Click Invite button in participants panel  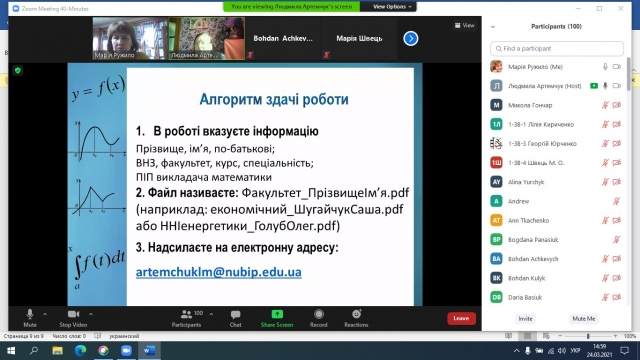point(525,319)
